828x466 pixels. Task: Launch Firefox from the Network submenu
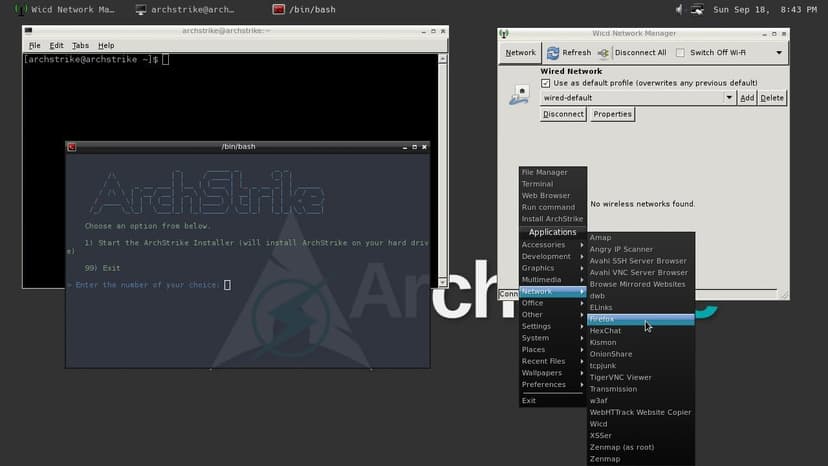click(x=641, y=319)
